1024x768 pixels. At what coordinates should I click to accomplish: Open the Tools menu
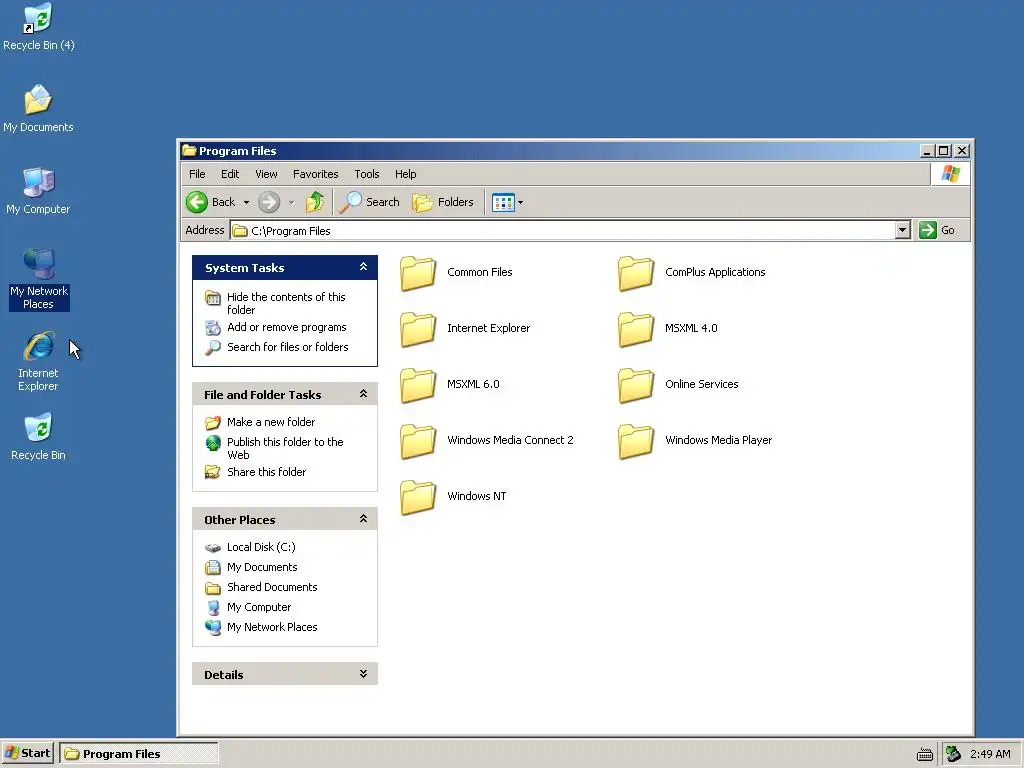tap(366, 174)
